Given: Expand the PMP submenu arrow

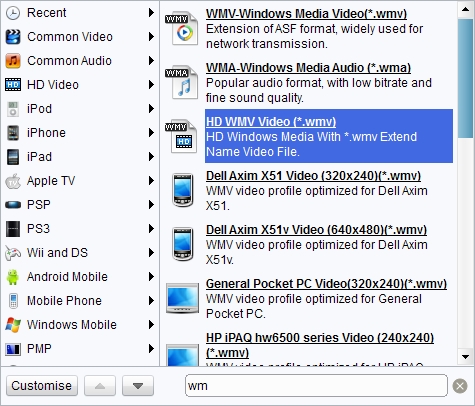Looking at the screenshot, I should [151, 349].
